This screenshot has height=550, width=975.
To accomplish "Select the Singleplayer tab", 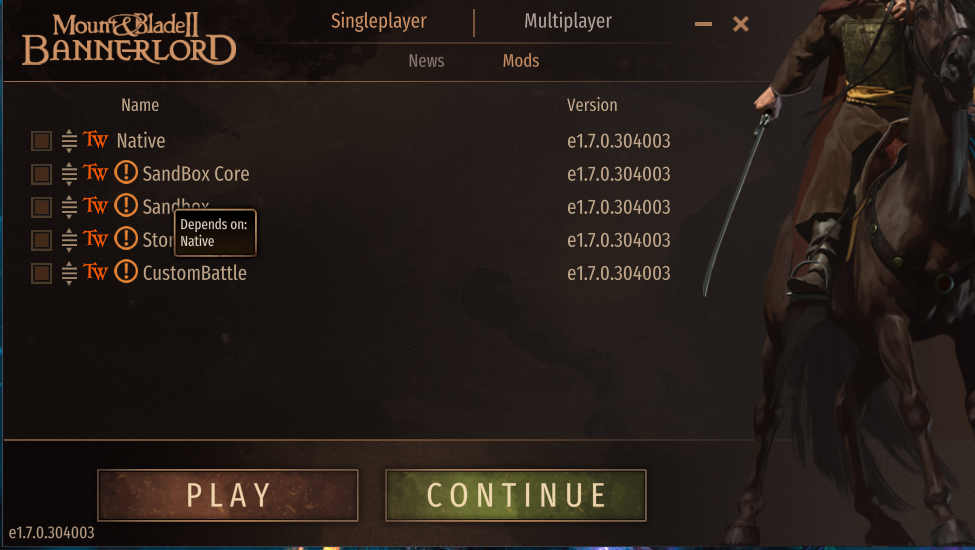I will click(x=379, y=21).
